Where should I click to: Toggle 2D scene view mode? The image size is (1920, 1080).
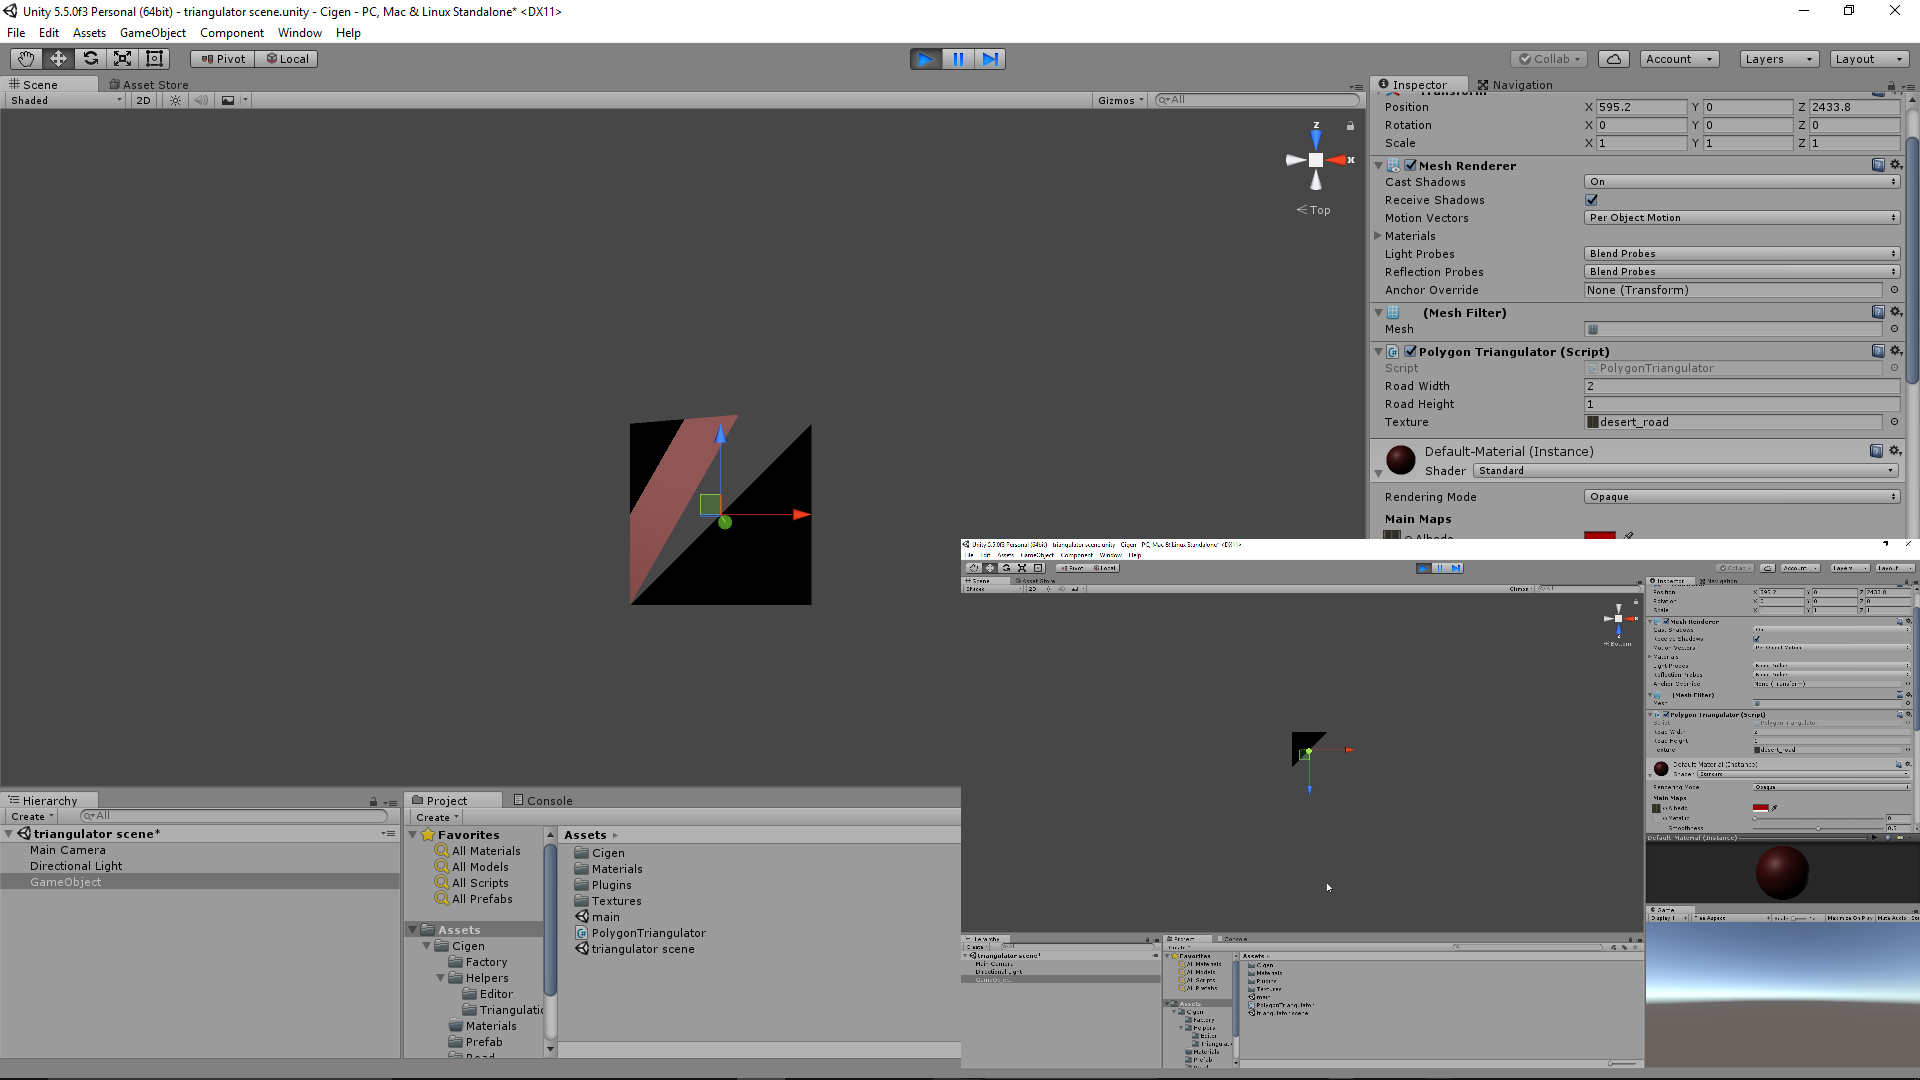(x=143, y=100)
